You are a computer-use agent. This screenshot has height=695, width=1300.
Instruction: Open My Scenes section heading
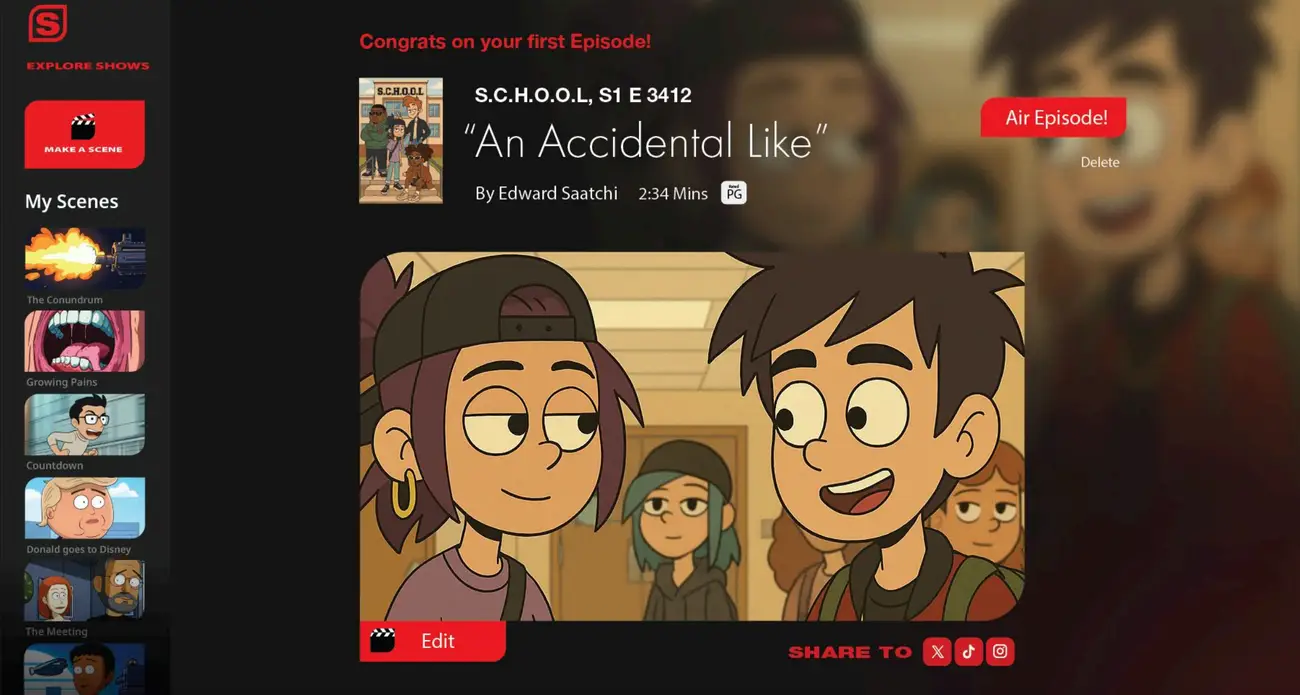(x=72, y=202)
